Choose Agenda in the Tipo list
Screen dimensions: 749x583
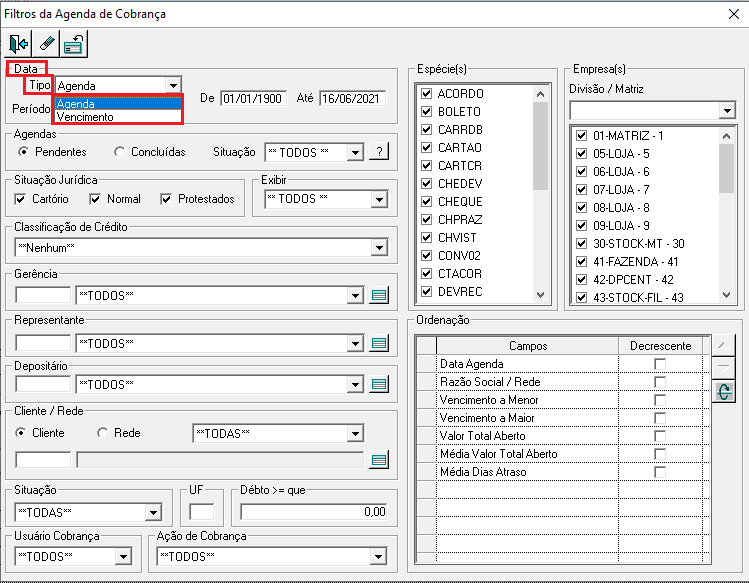tap(118, 104)
